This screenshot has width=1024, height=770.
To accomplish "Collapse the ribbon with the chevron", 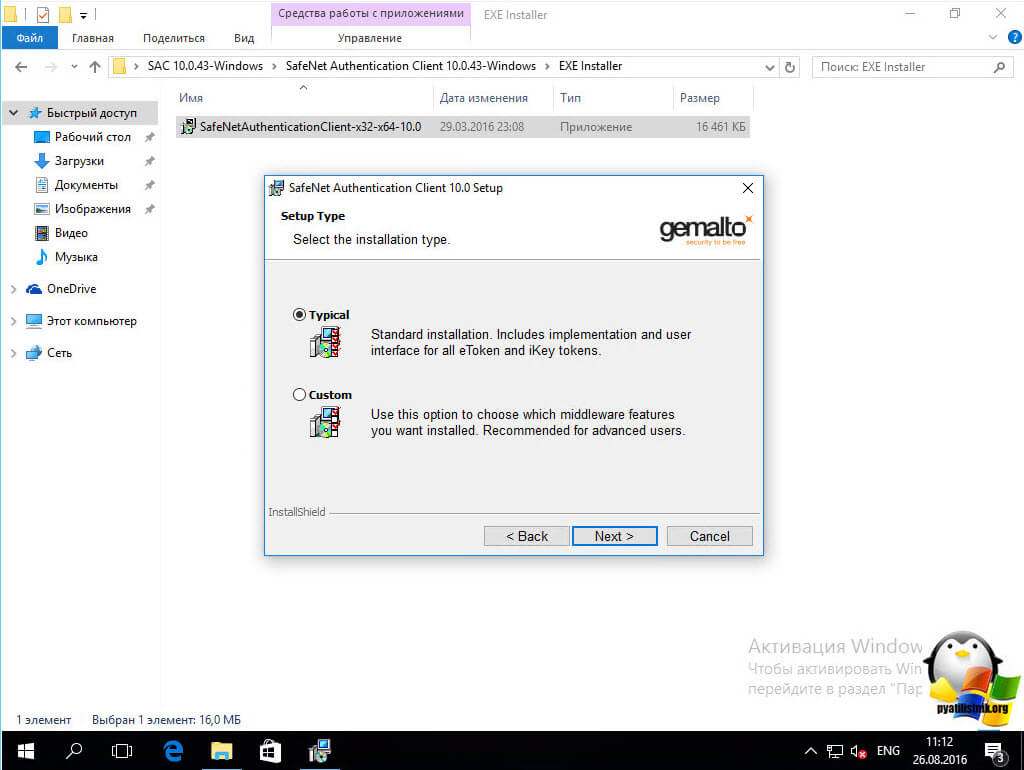I will 993,38.
